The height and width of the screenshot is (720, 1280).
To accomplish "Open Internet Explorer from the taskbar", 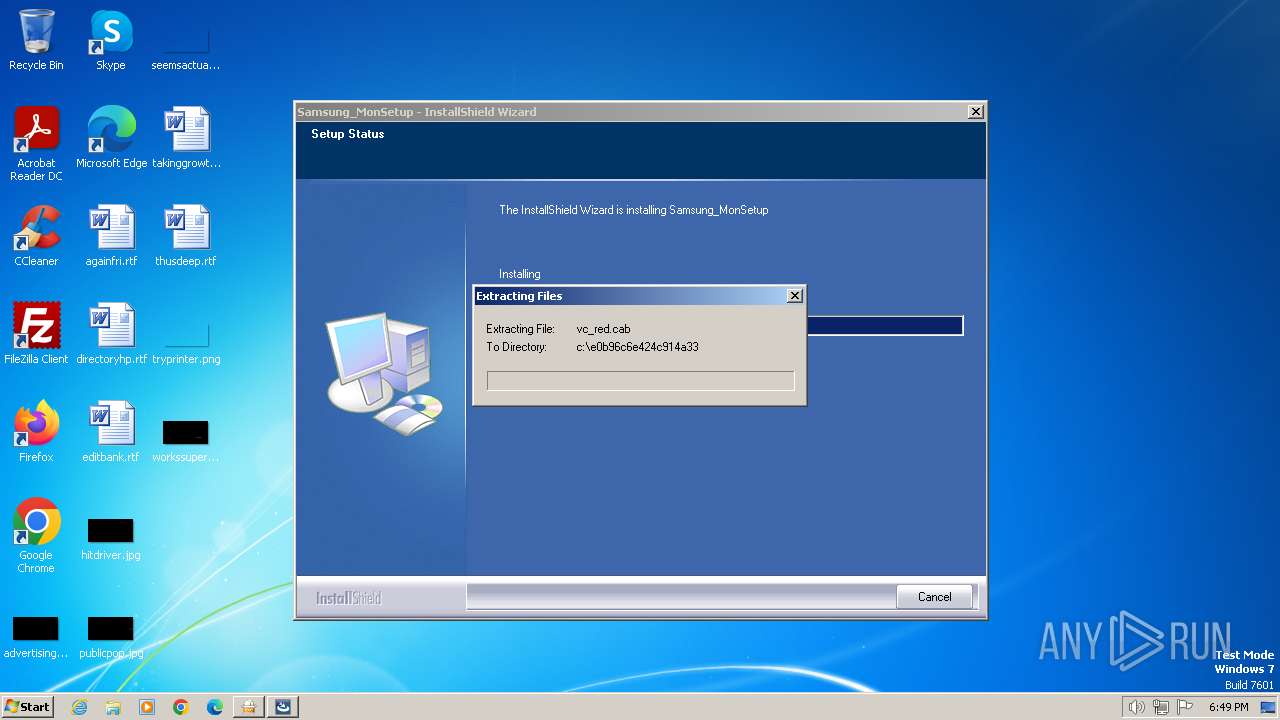I will [79, 707].
